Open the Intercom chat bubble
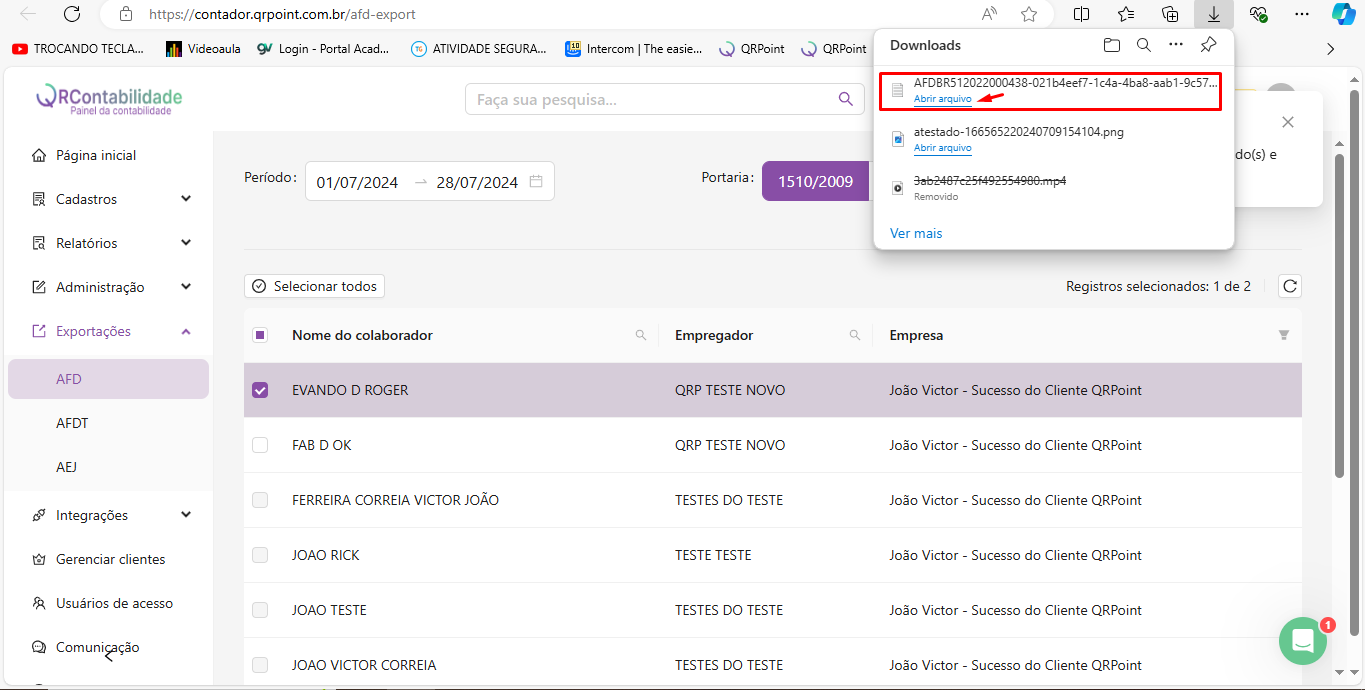 pyautogui.click(x=1302, y=641)
